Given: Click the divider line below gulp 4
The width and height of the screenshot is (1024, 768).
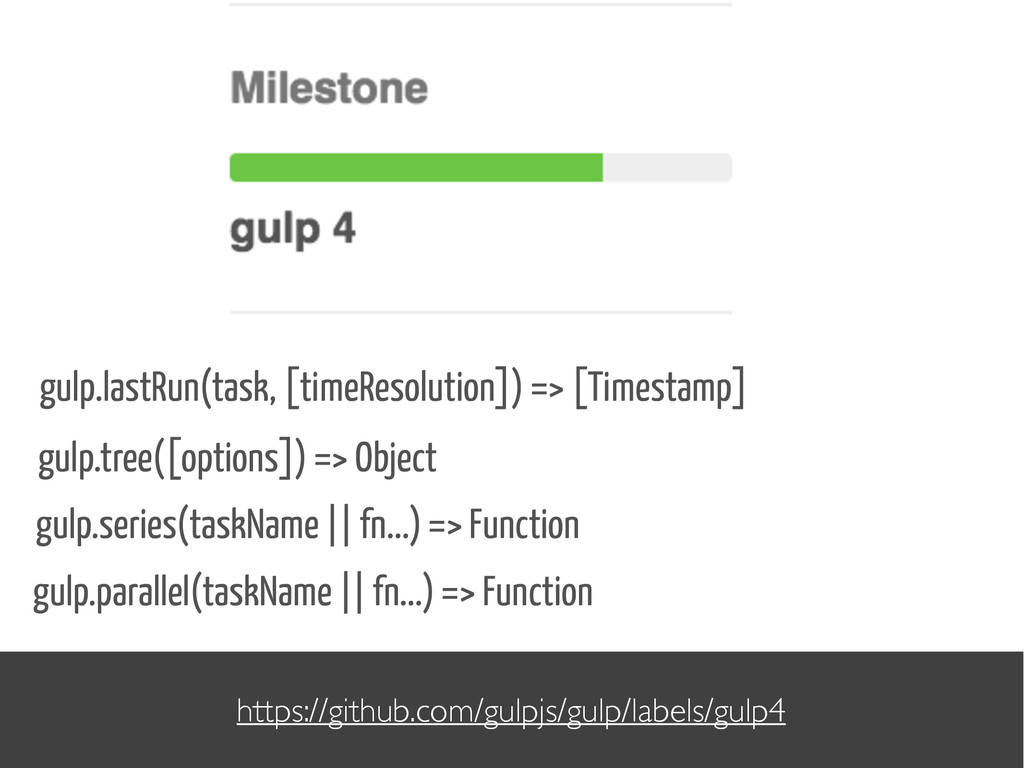Looking at the screenshot, I should 481,313.
